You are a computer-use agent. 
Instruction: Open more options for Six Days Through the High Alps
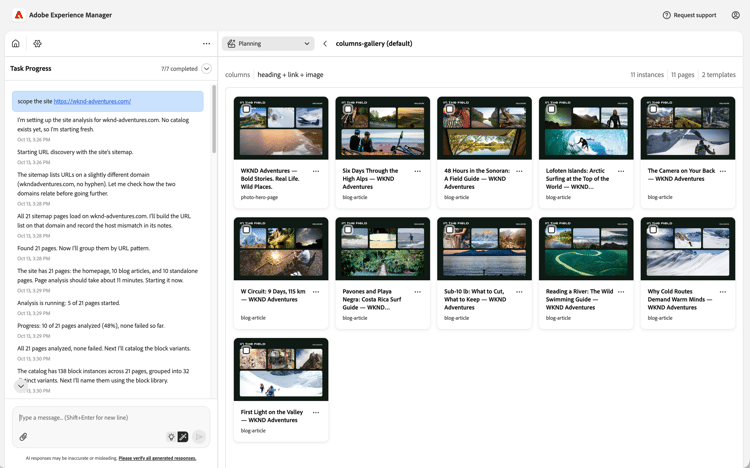418,171
